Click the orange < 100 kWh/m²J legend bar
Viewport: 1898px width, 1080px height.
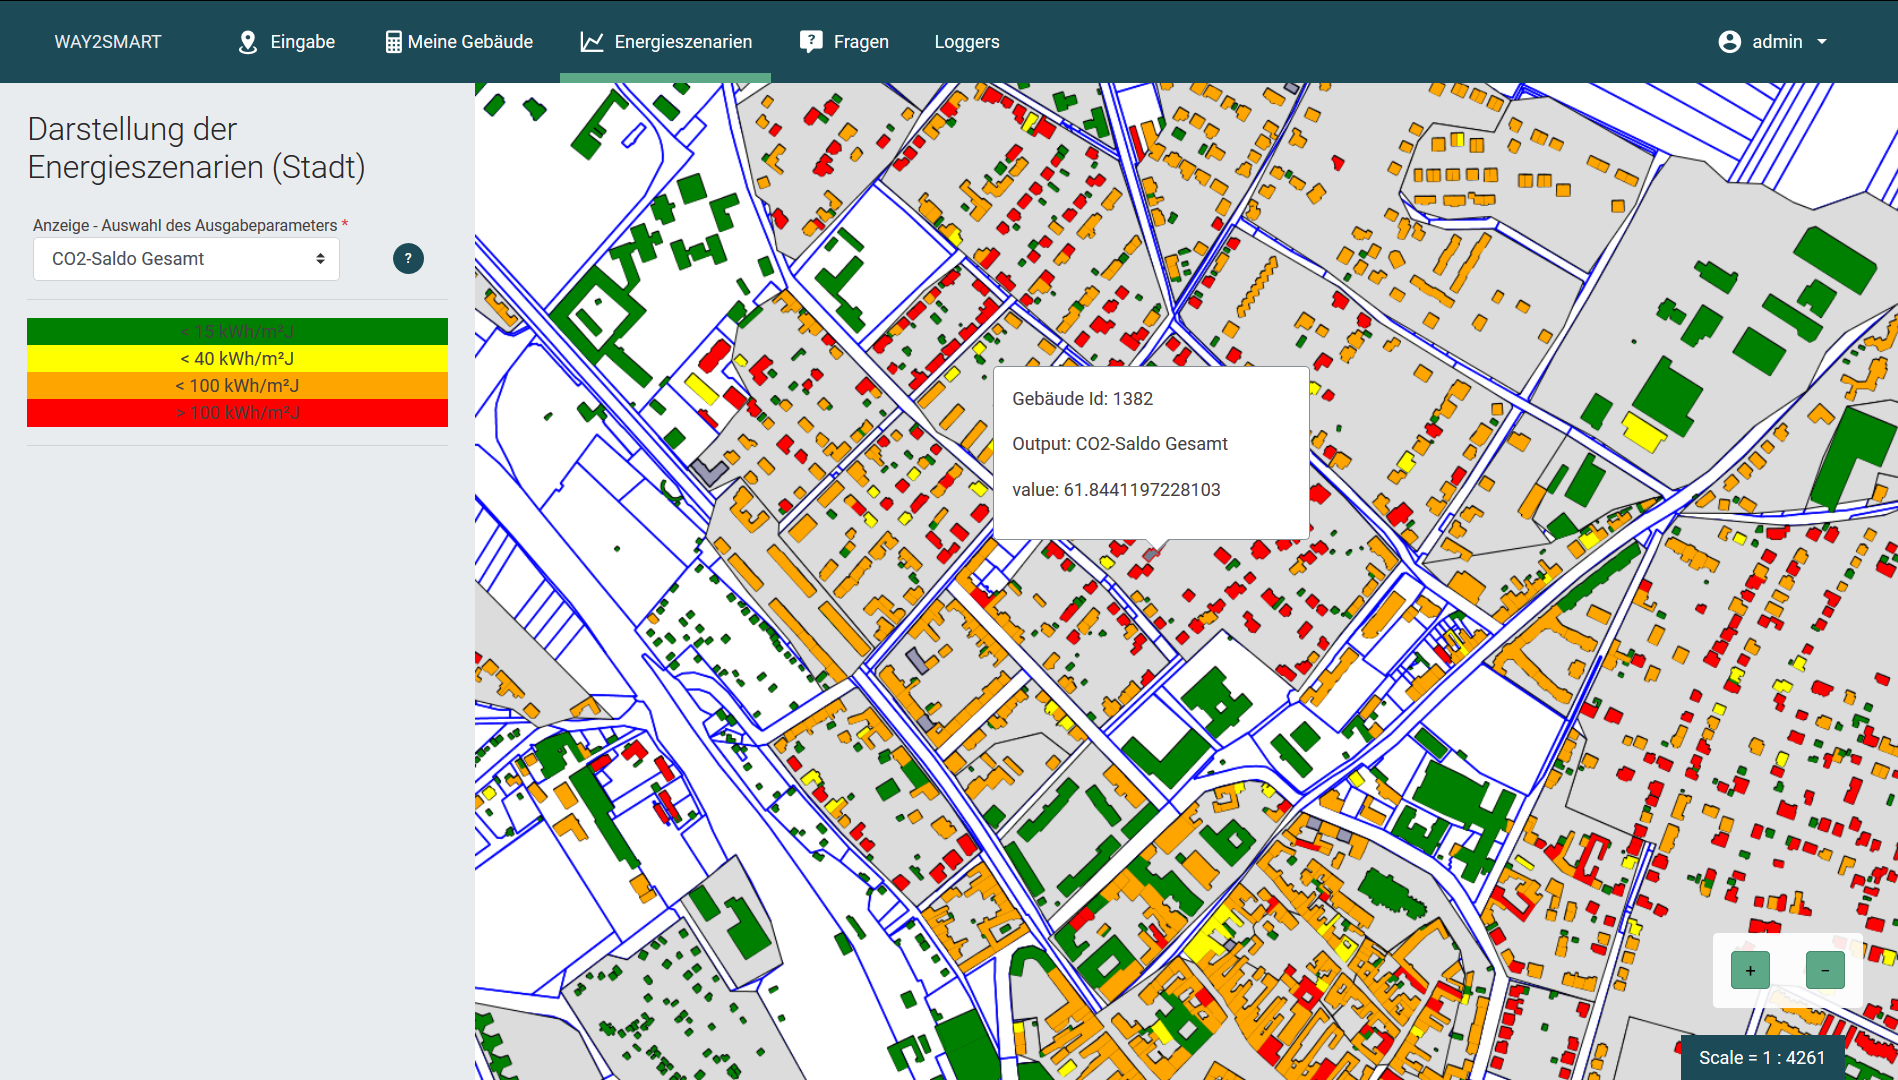pos(237,385)
